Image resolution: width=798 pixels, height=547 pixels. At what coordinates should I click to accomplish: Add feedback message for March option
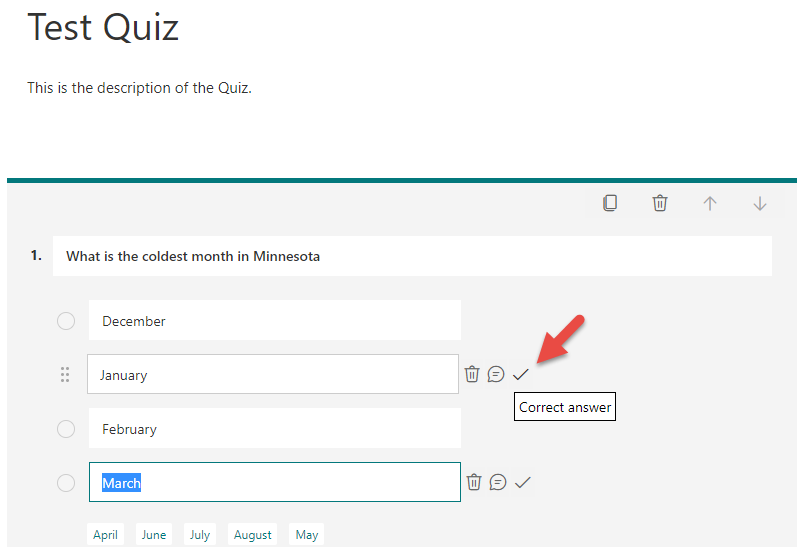[x=498, y=482]
